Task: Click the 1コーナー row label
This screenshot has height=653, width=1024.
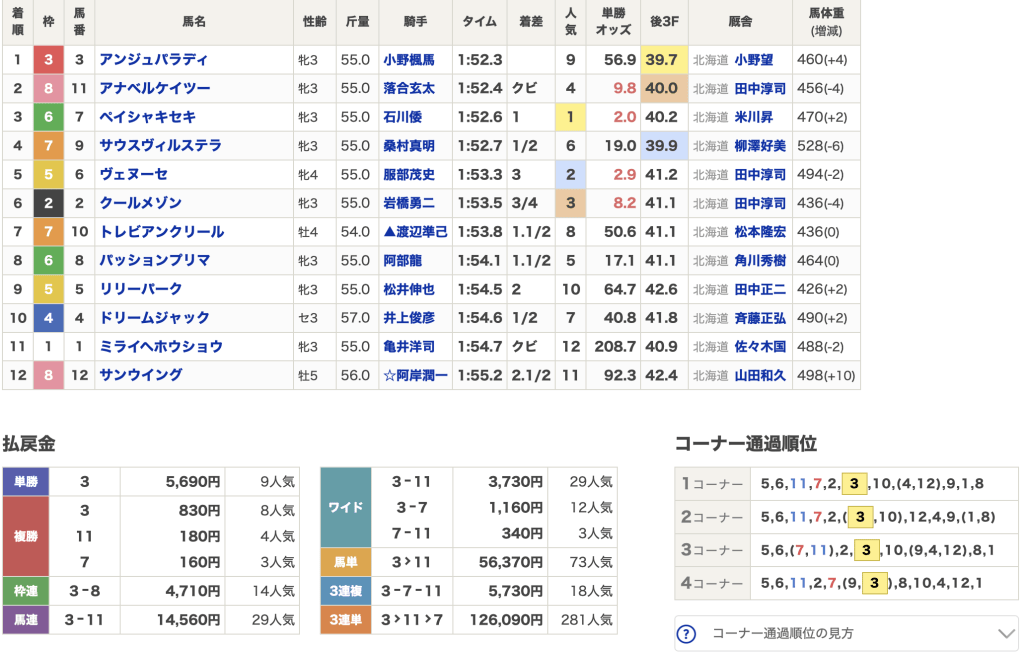Action: tap(712, 484)
